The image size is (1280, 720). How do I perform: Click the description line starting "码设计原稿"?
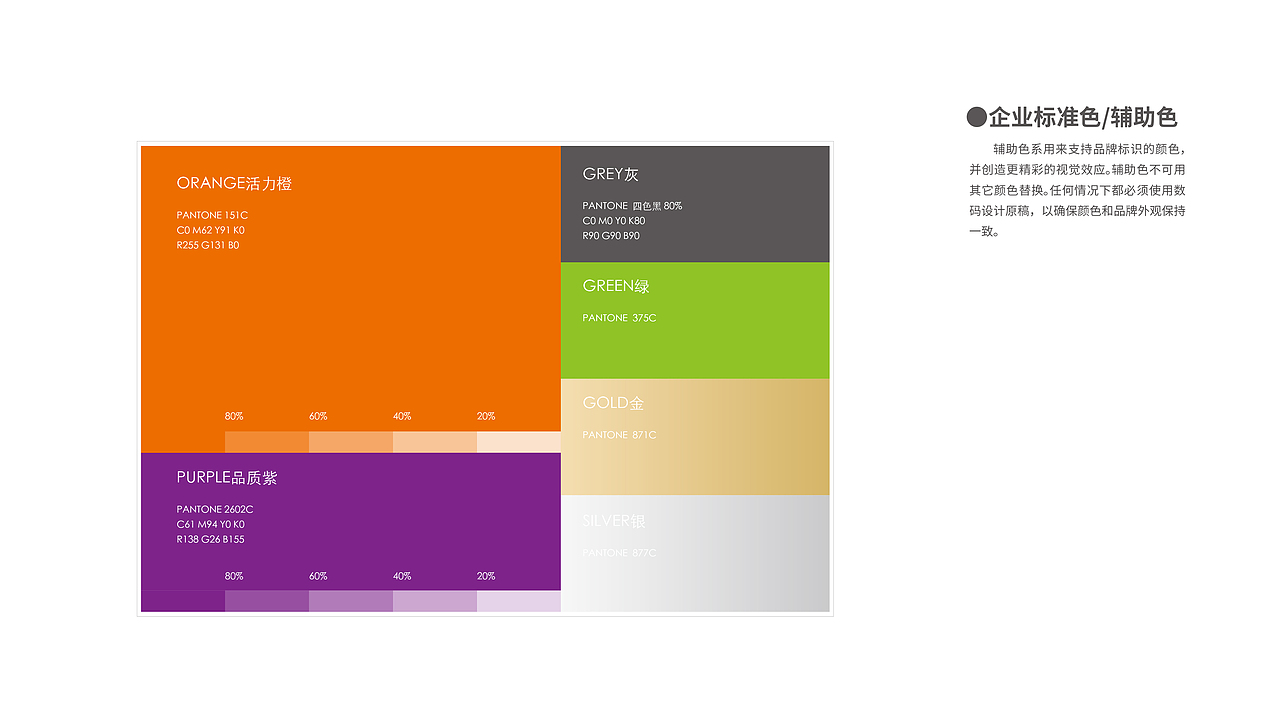tap(1078, 211)
